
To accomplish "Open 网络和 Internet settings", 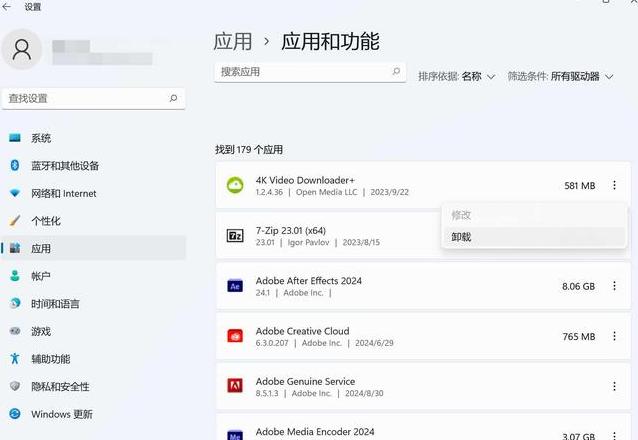I will 93,193.
